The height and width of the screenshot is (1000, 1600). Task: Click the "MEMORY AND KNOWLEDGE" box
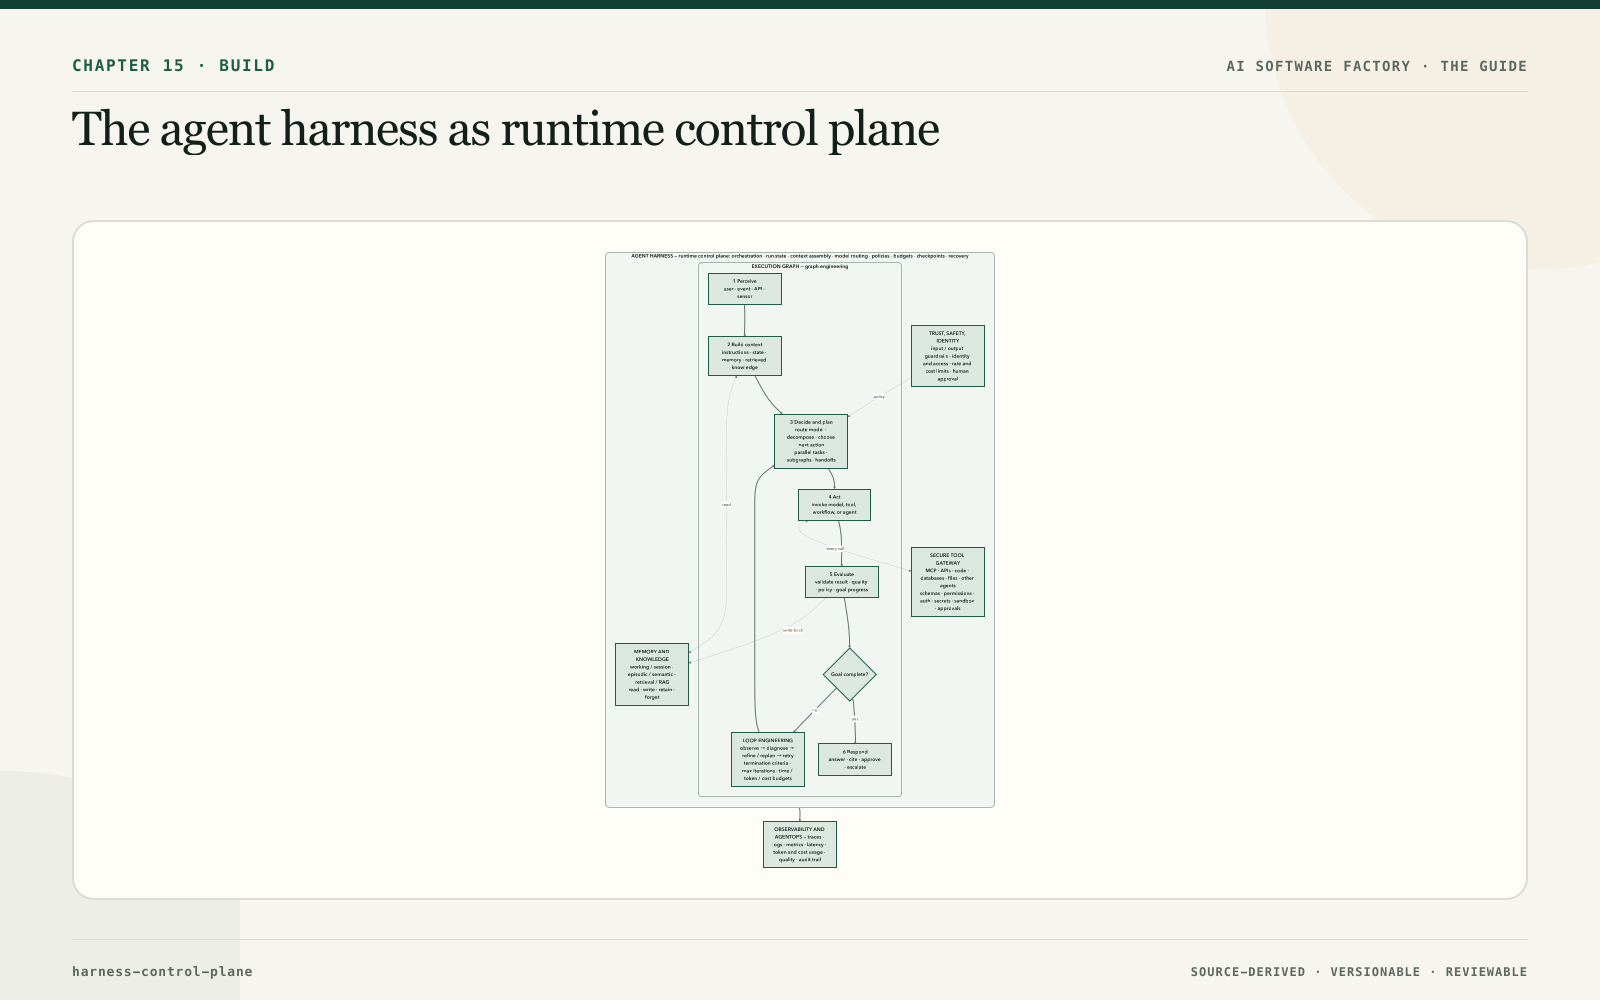652,674
